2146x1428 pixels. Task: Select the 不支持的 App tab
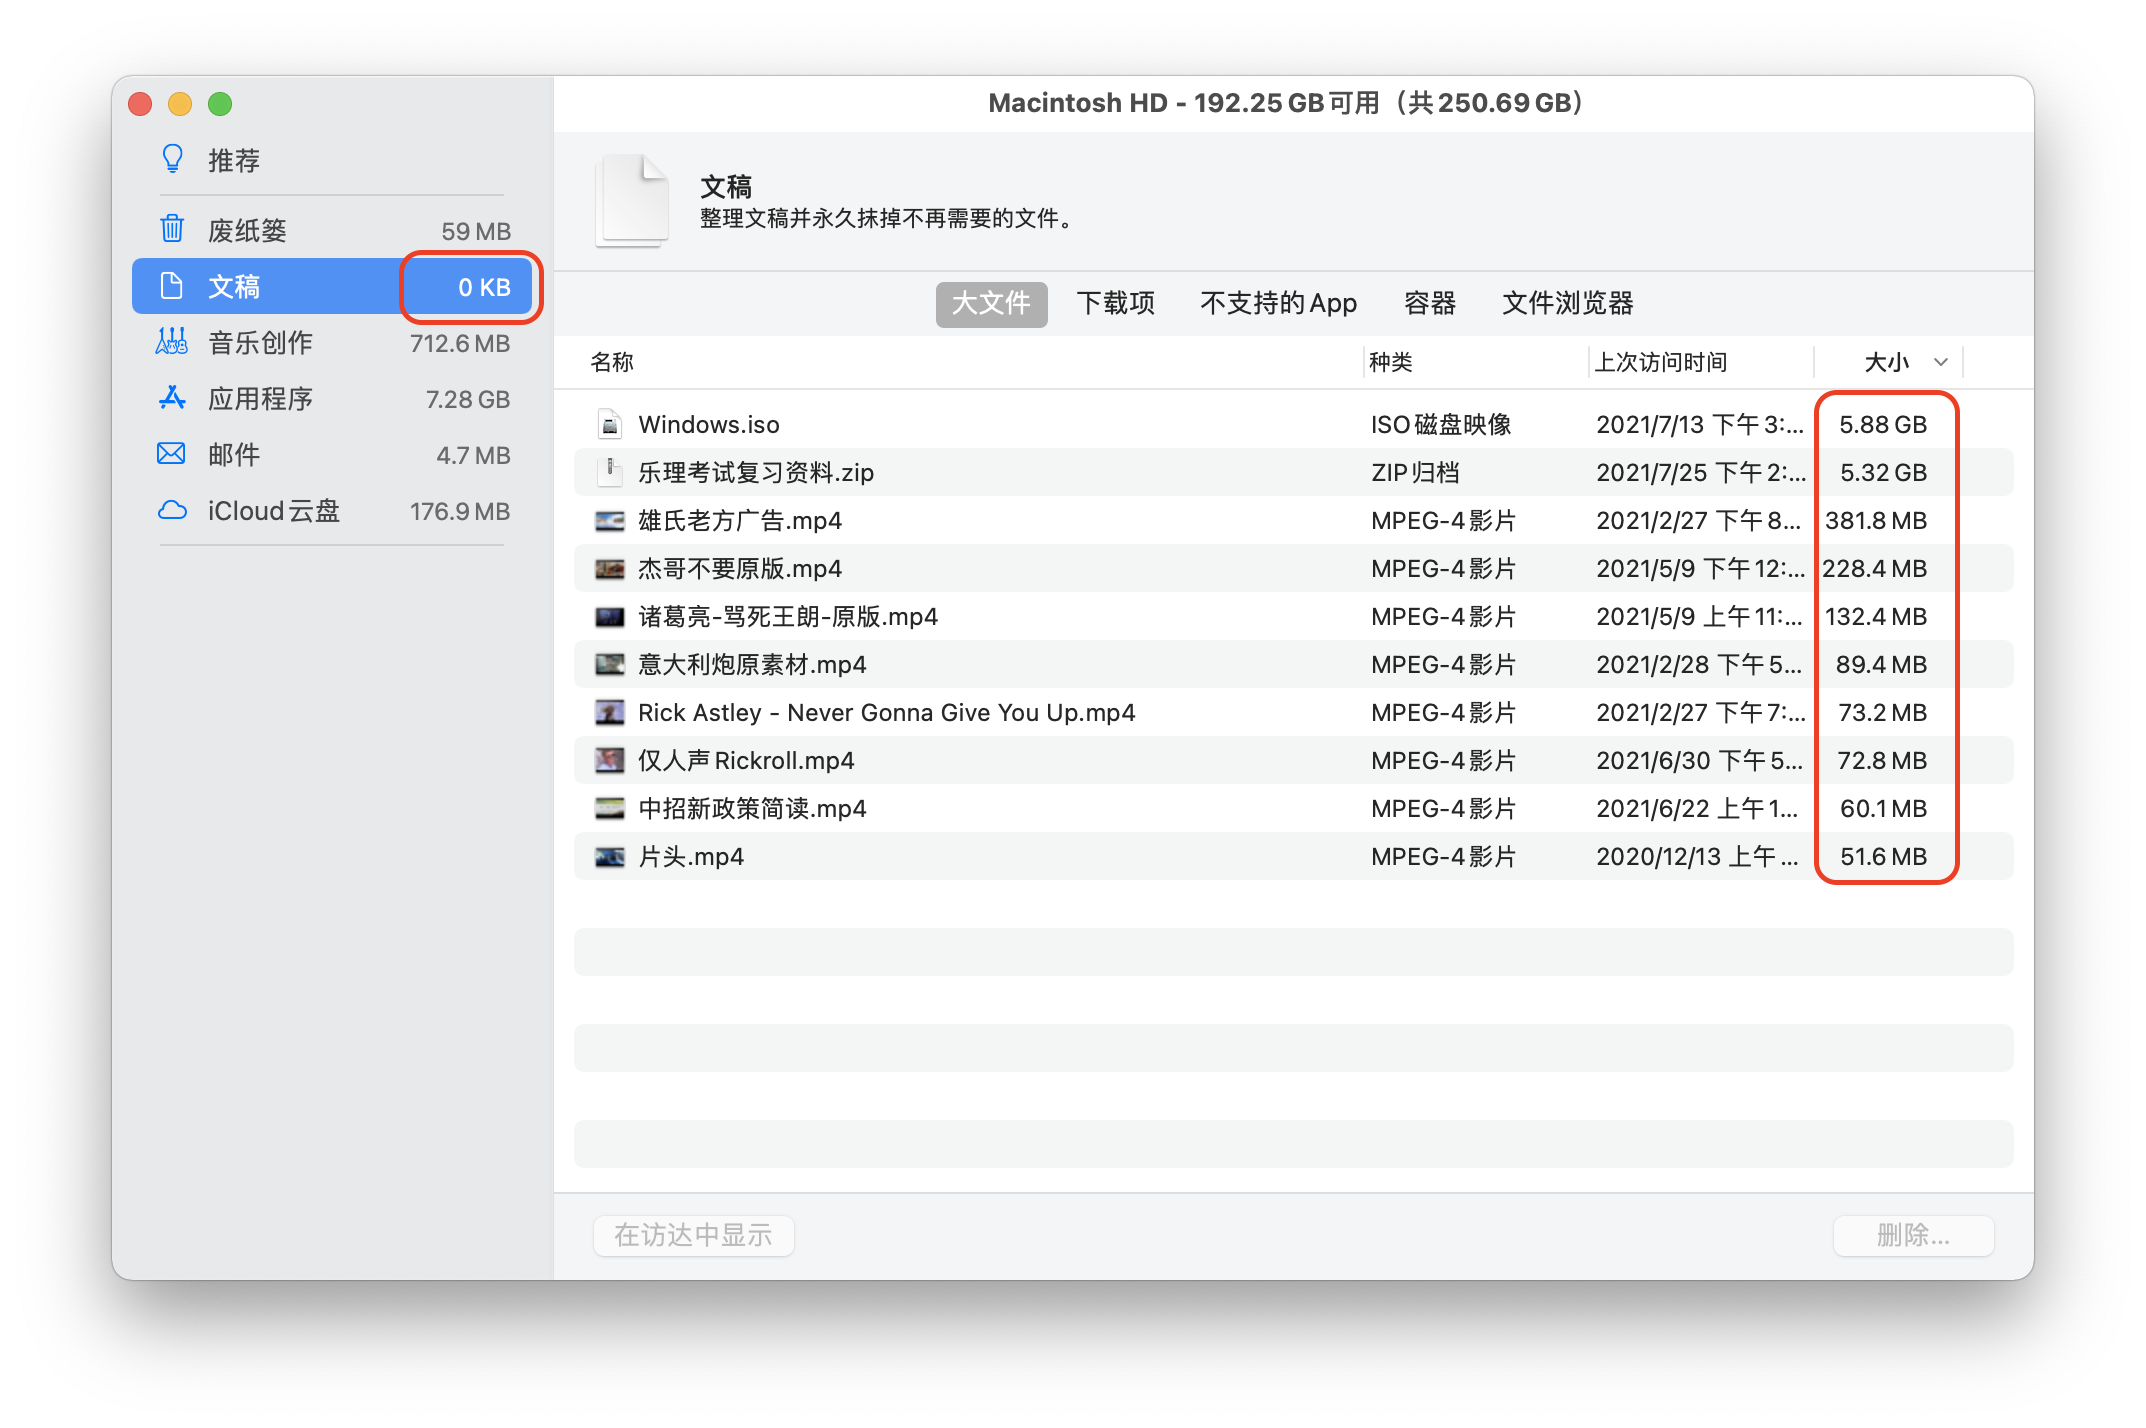pos(1278,303)
